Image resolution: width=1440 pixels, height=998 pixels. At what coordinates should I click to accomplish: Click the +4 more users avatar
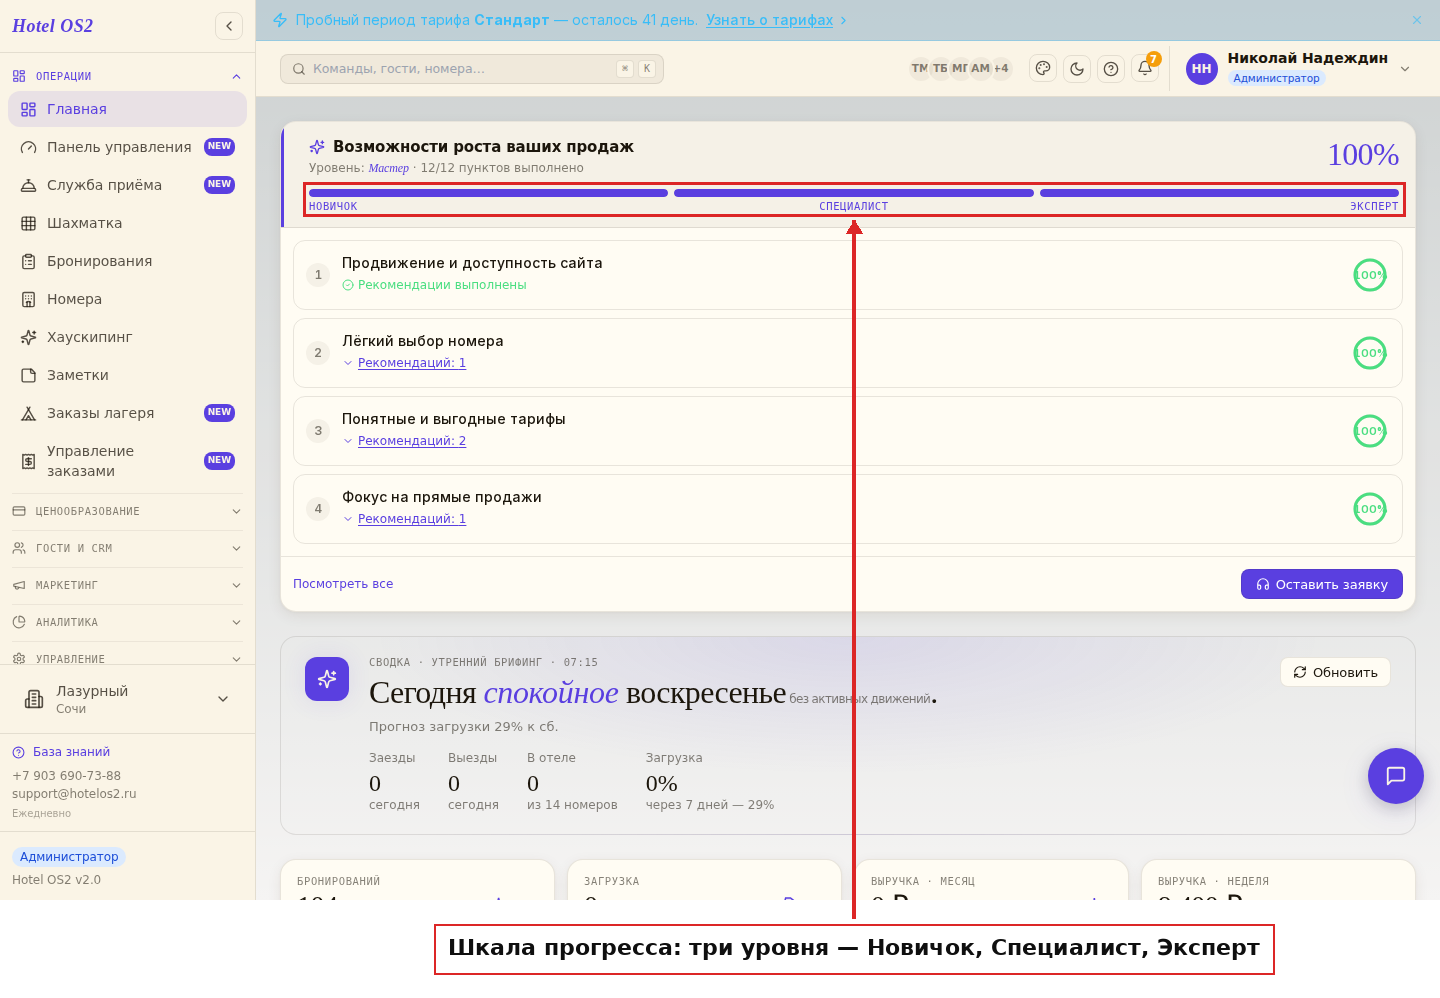(x=1001, y=68)
